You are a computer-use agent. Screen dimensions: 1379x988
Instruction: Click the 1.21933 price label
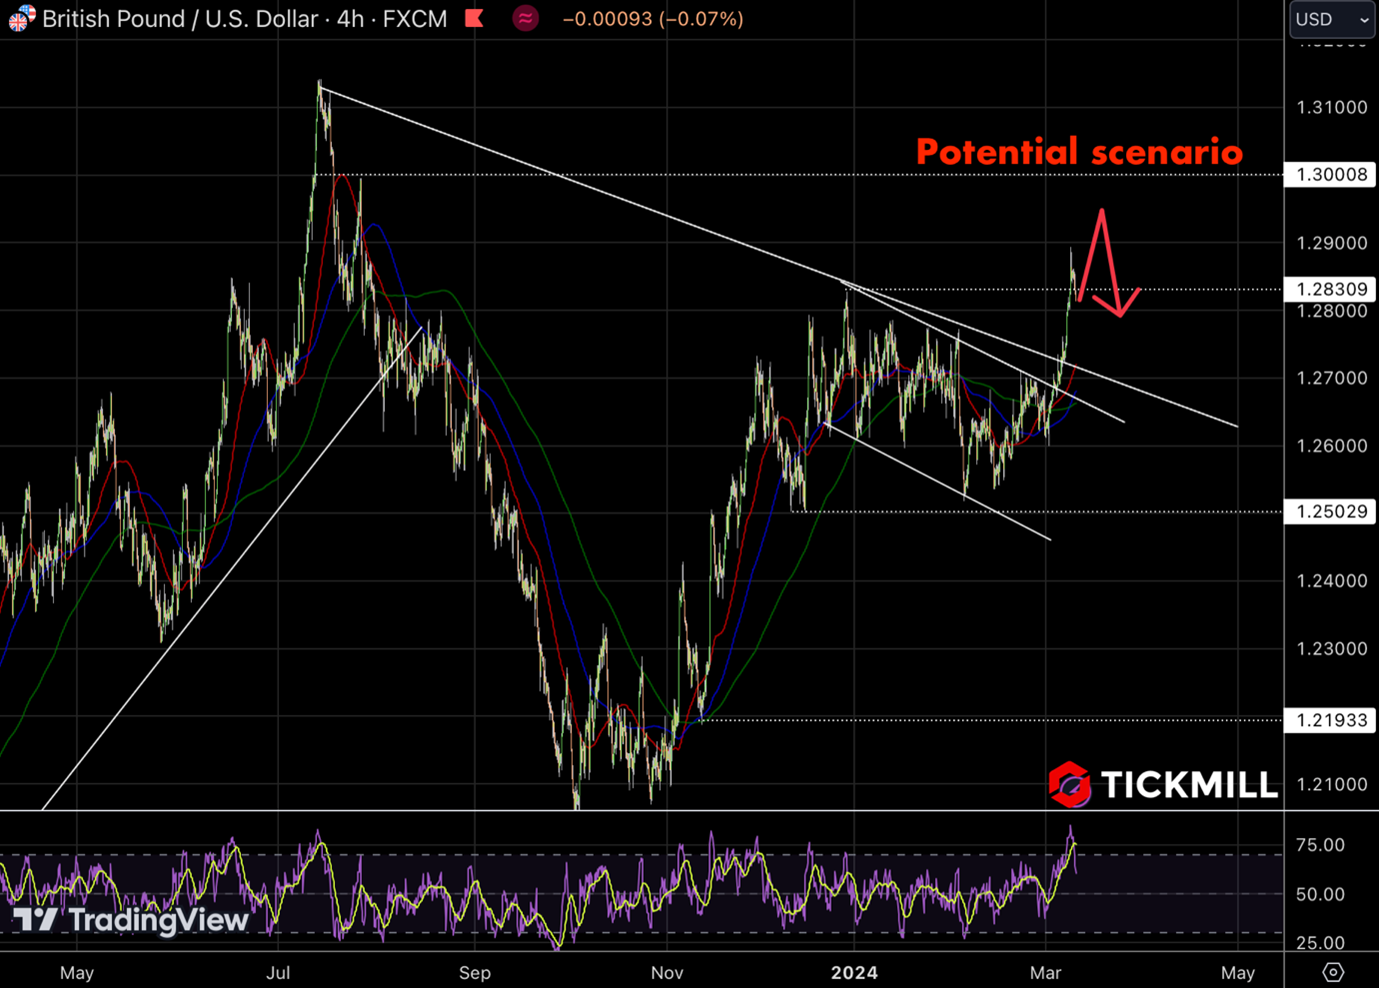point(1331,720)
